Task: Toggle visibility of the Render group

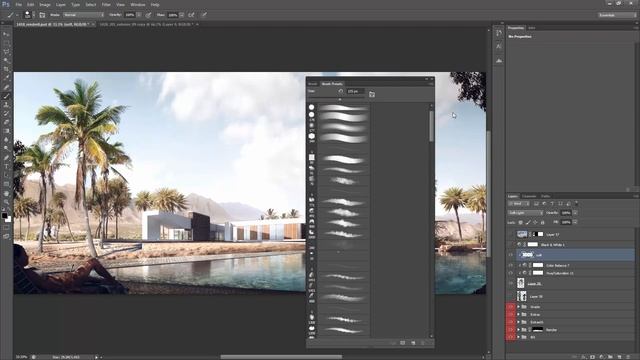Action: pyautogui.click(x=511, y=330)
